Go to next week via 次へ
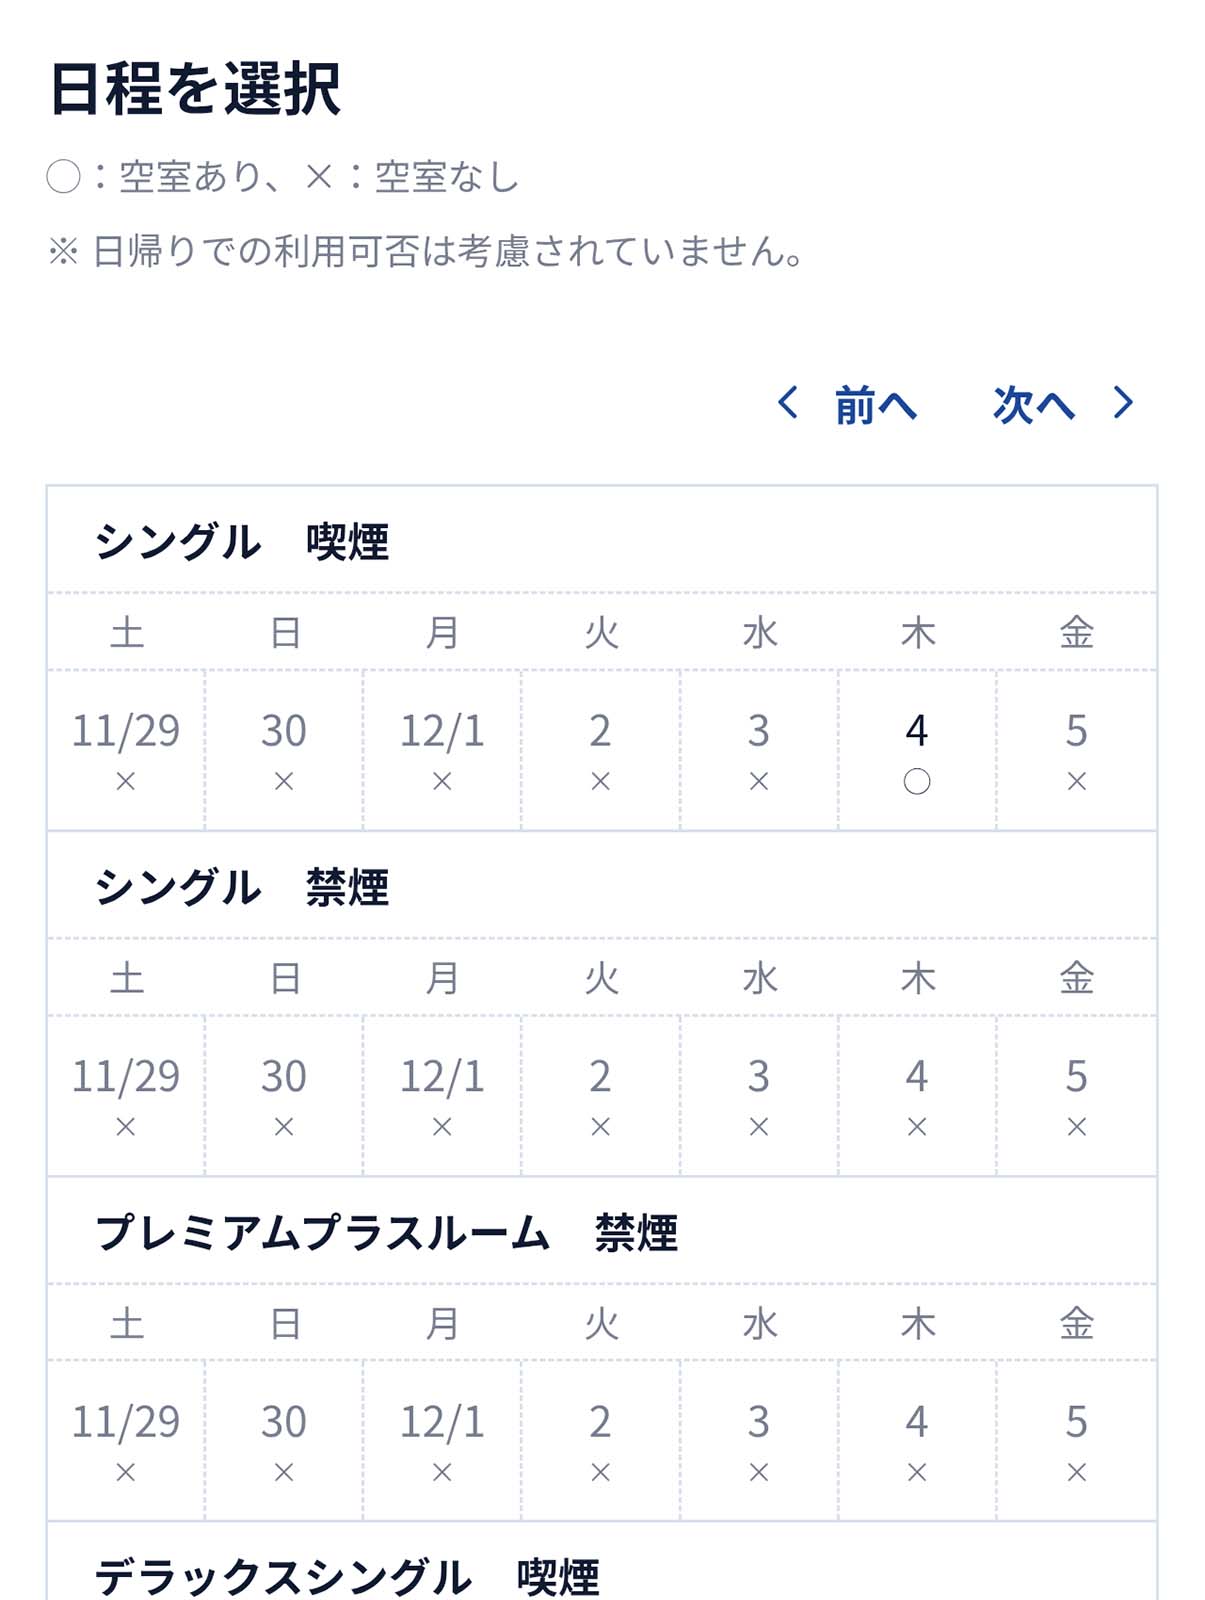 1034,405
